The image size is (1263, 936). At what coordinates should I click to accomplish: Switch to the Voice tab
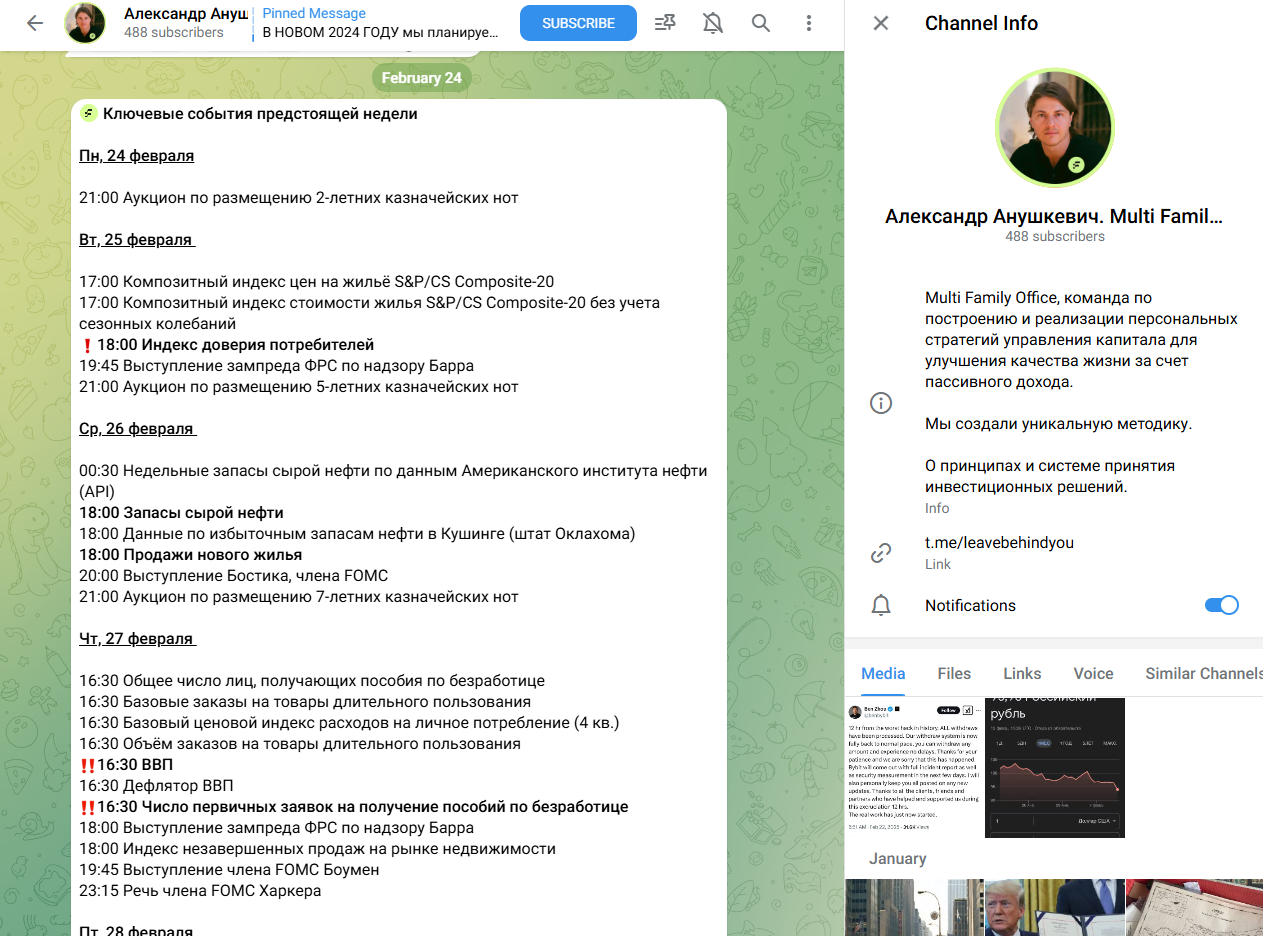(x=1093, y=673)
